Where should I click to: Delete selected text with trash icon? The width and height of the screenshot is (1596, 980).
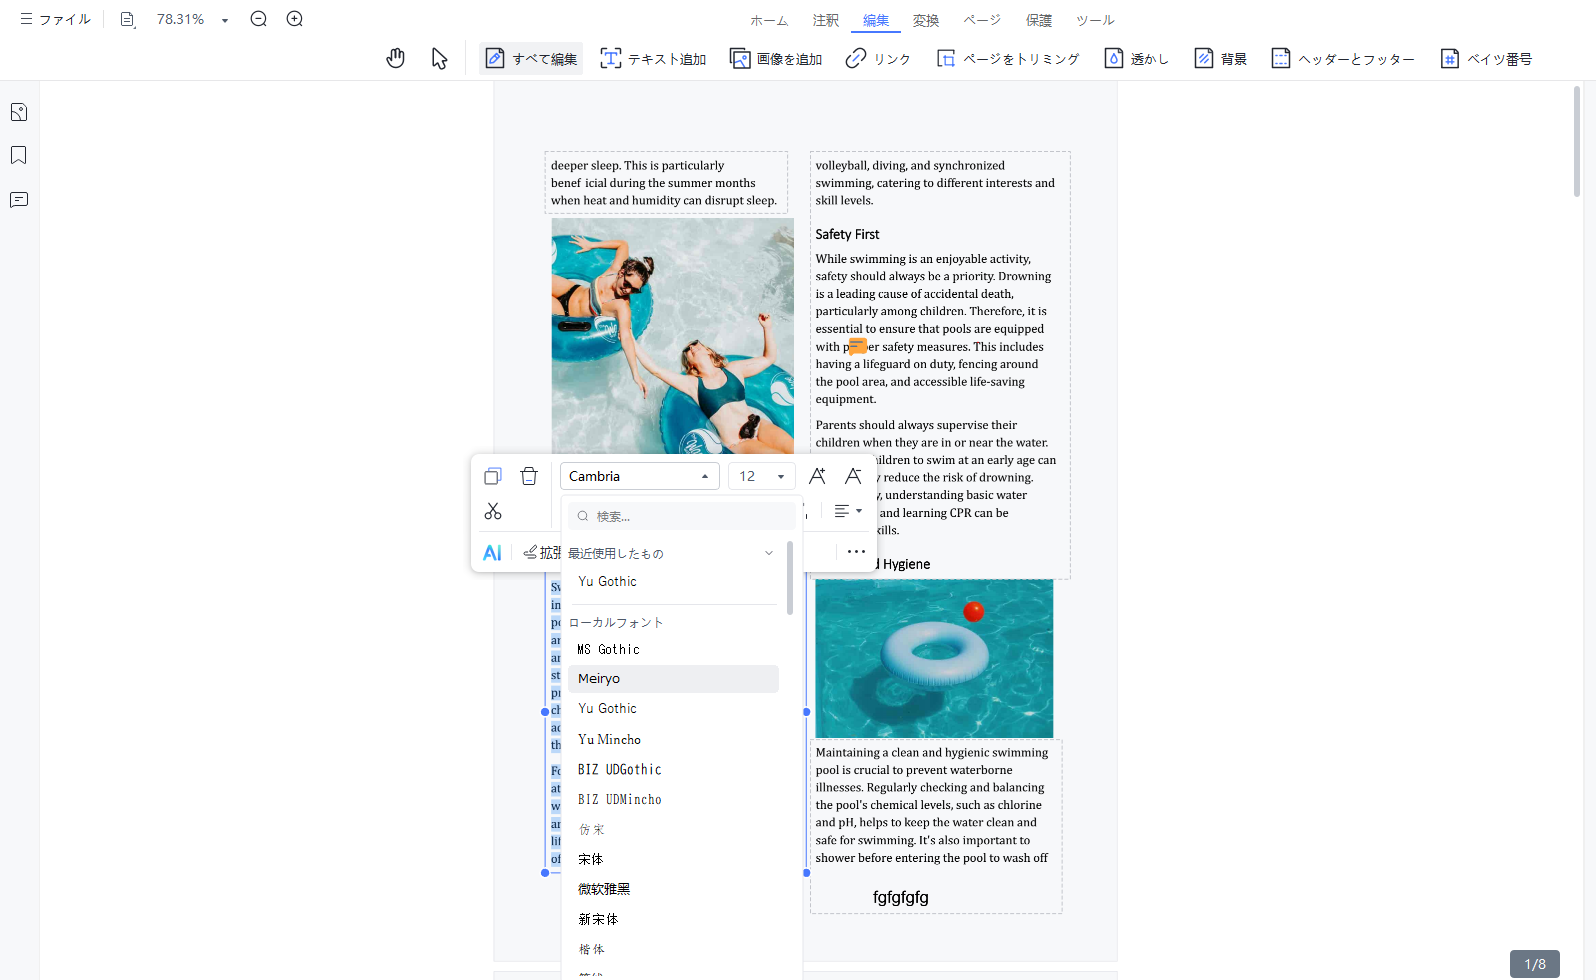529,476
